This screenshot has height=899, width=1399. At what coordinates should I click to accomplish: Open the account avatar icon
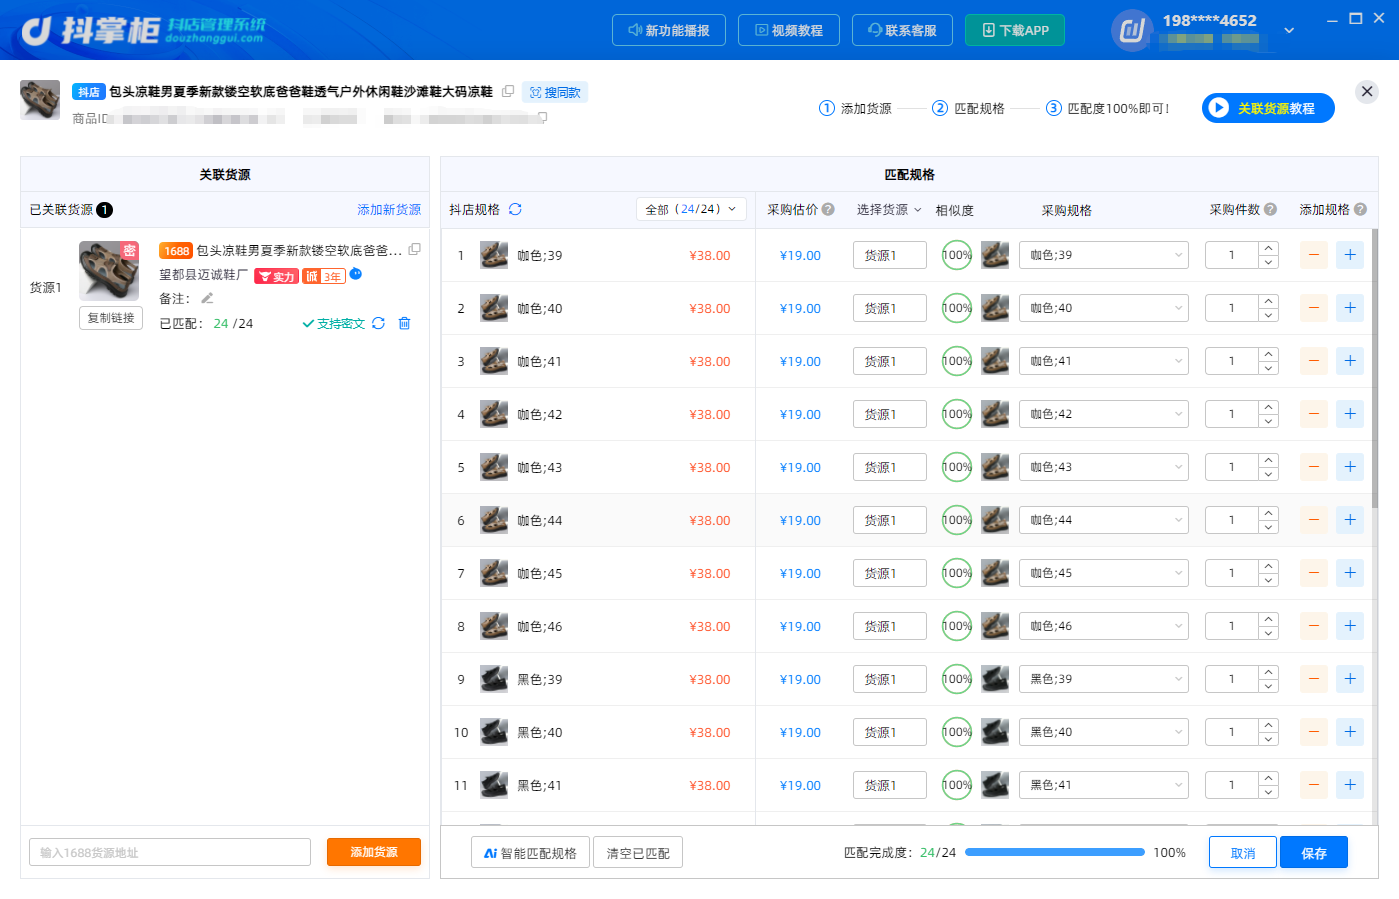[1132, 30]
